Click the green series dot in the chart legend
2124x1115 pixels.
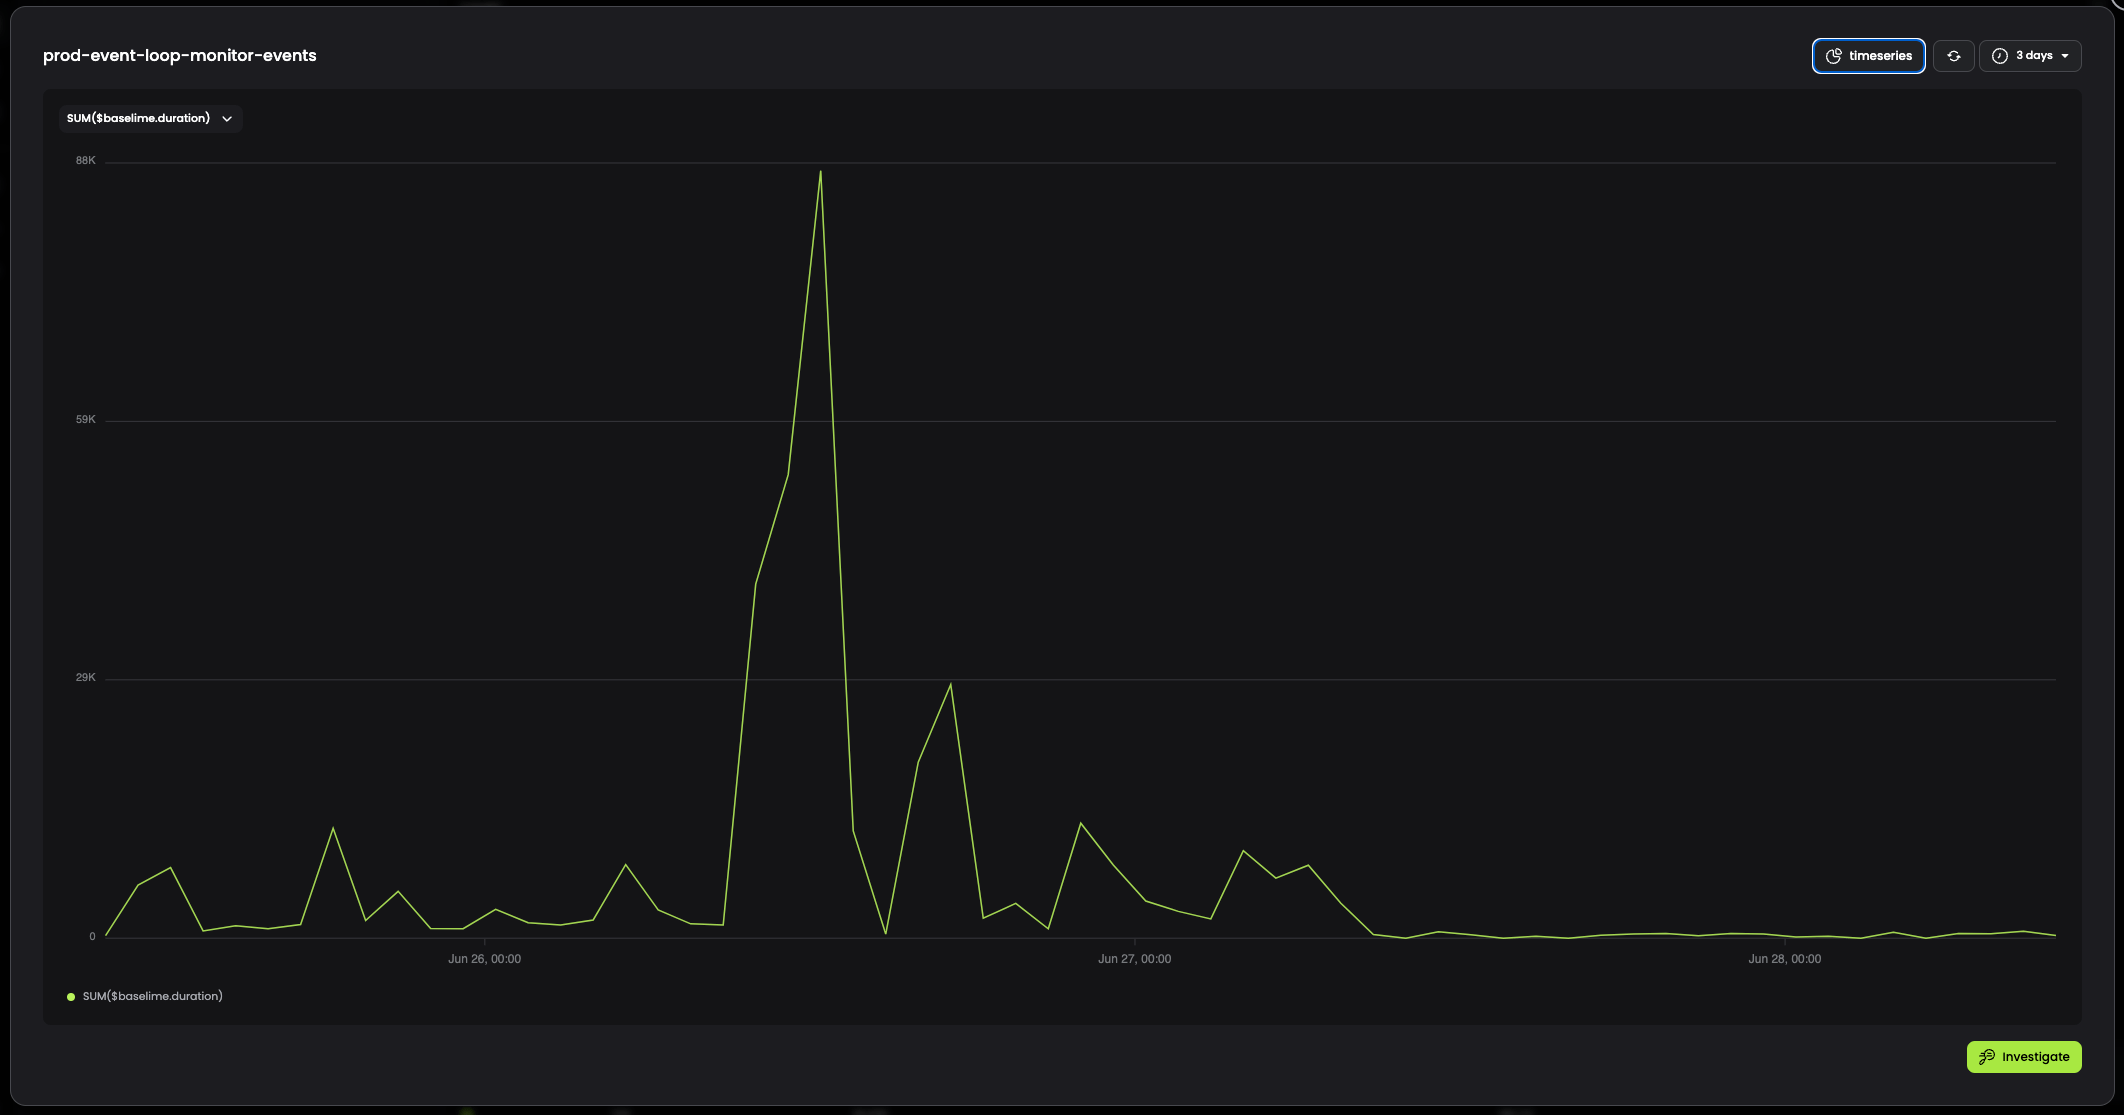click(70, 996)
